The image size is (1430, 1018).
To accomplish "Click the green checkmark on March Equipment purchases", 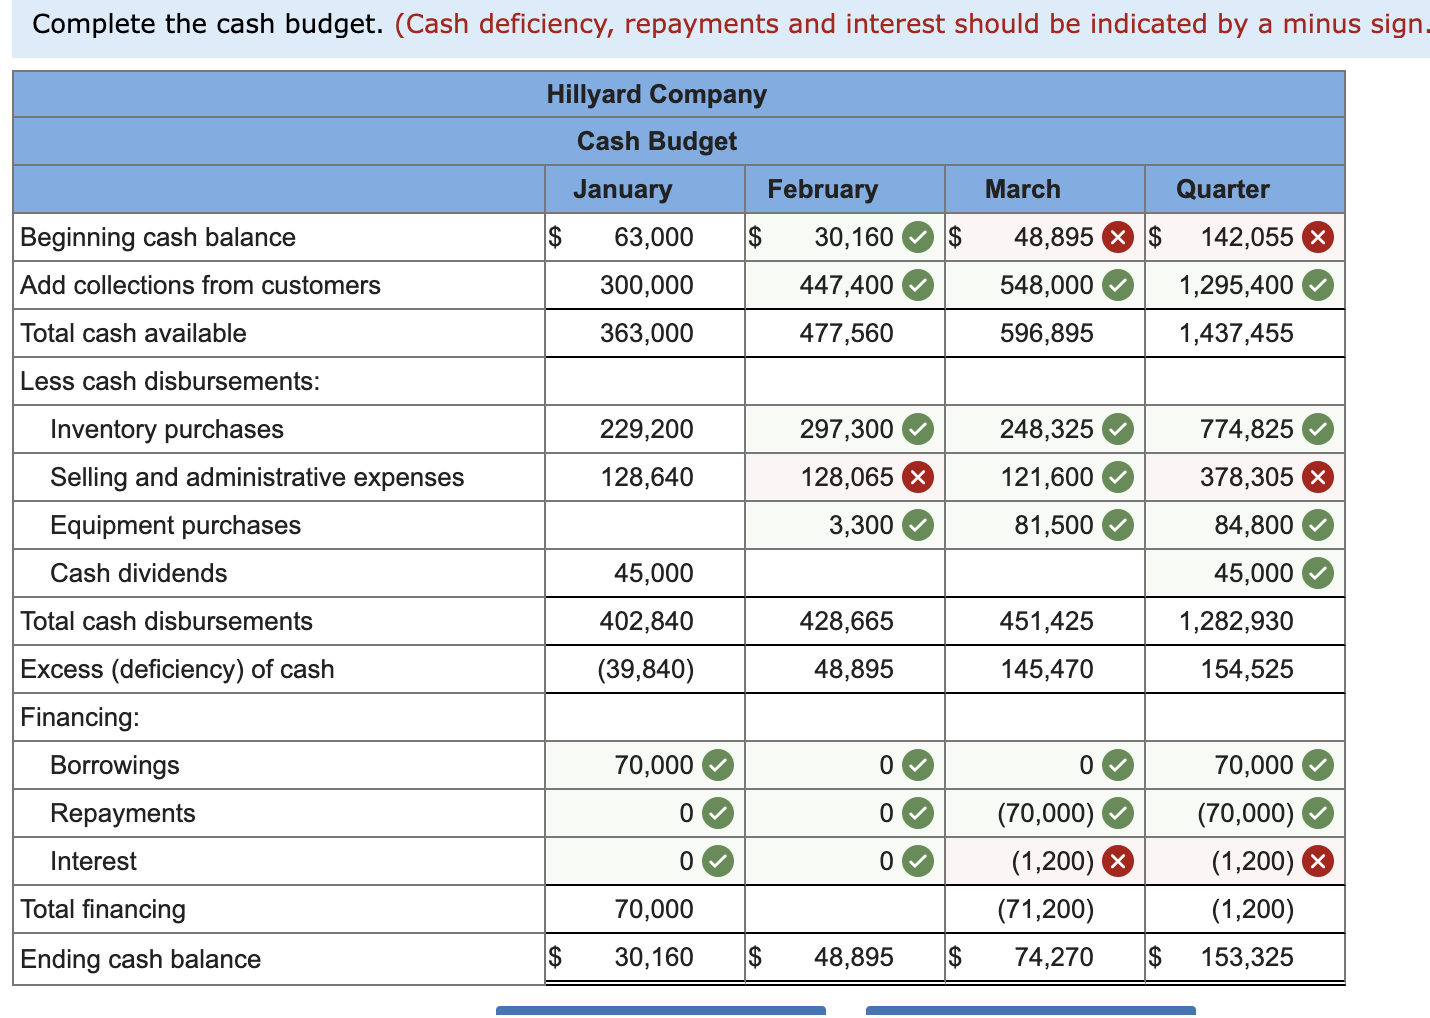I will click(x=1116, y=525).
